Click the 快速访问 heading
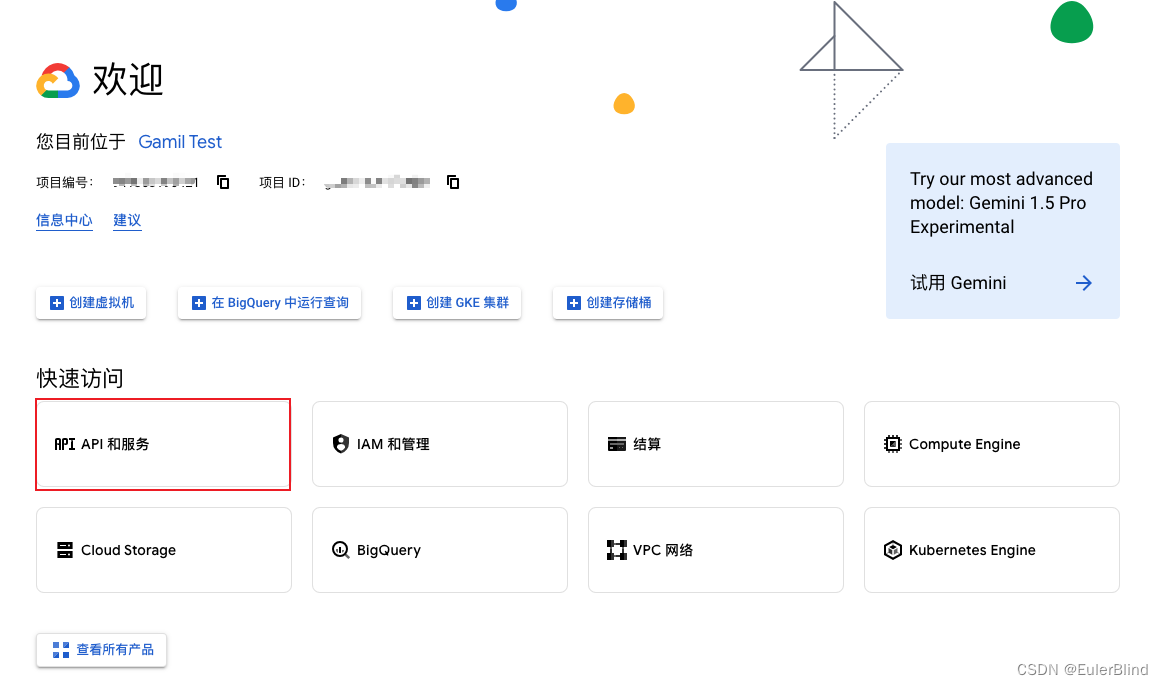Viewport: 1163px width, 685px height. [80, 378]
